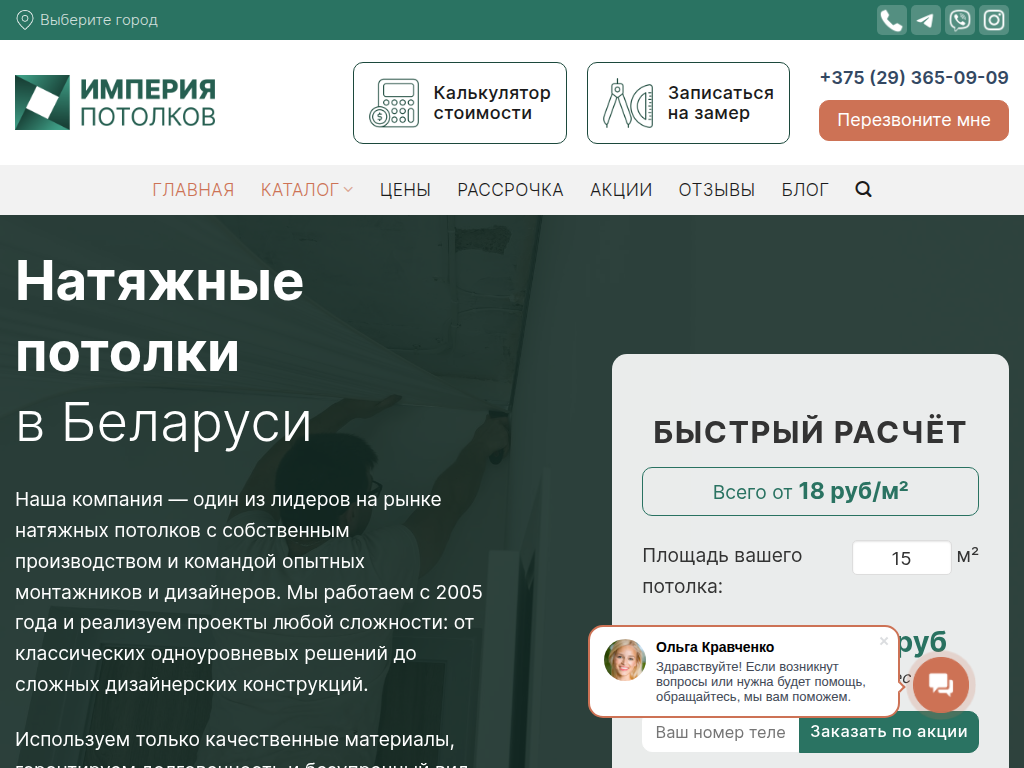
Task: Open the РАССРОЧКА page from the menu
Action: pos(510,189)
